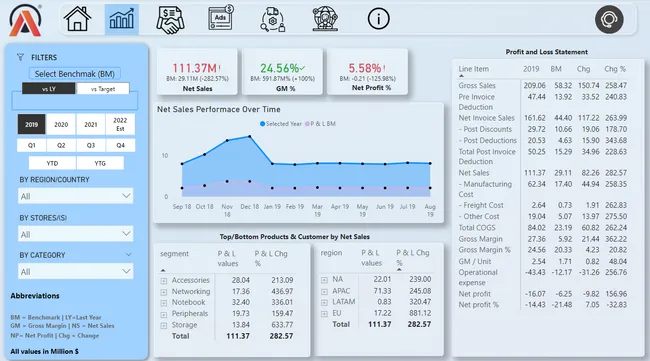Click the GM / Unit line item
The height and width of the screenshot is (361, 650).
tap(475, 262)
